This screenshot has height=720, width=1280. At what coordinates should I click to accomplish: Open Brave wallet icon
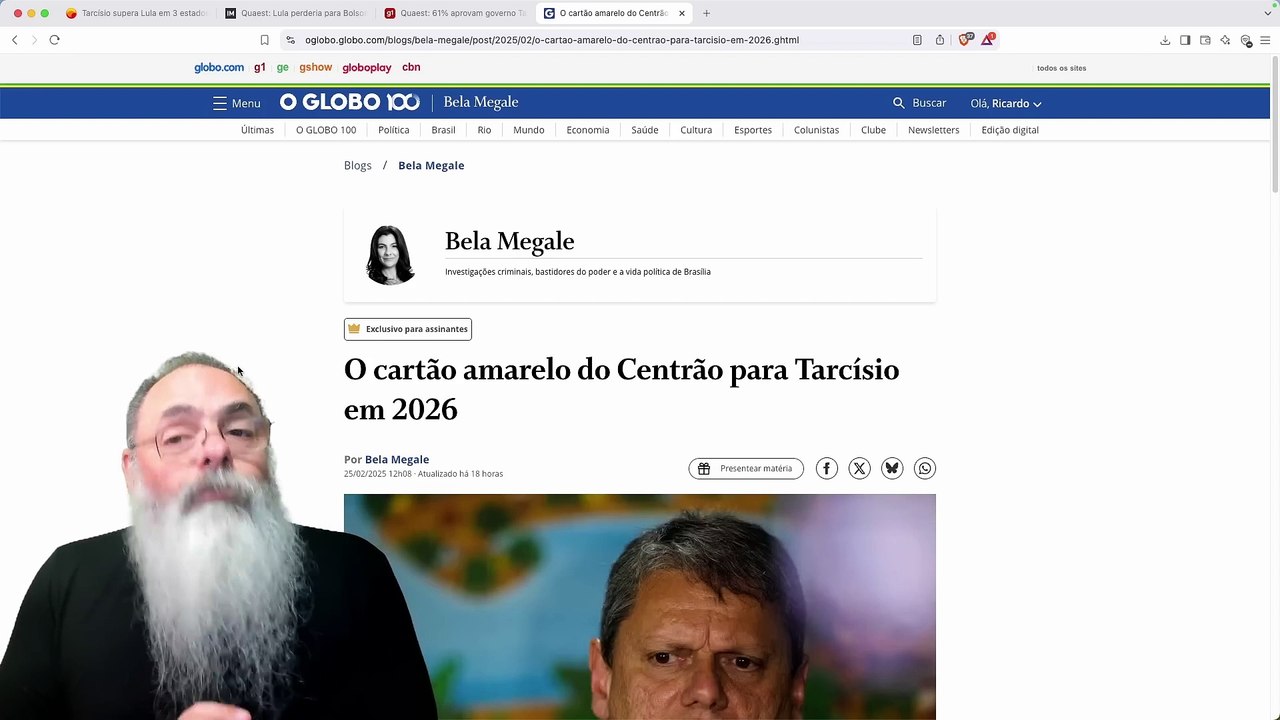tap(1205, 40)
